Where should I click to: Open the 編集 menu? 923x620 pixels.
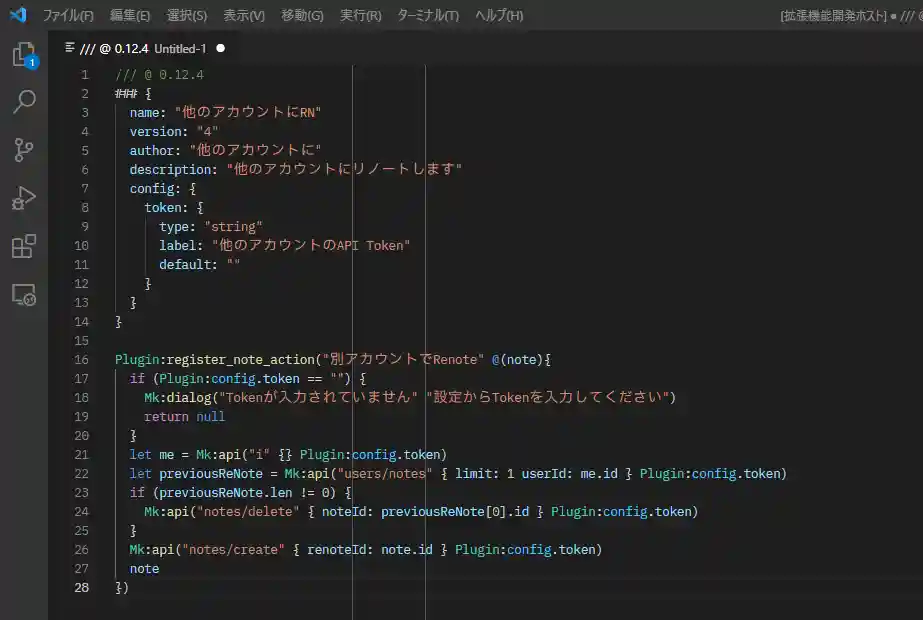tap(126, 15)
